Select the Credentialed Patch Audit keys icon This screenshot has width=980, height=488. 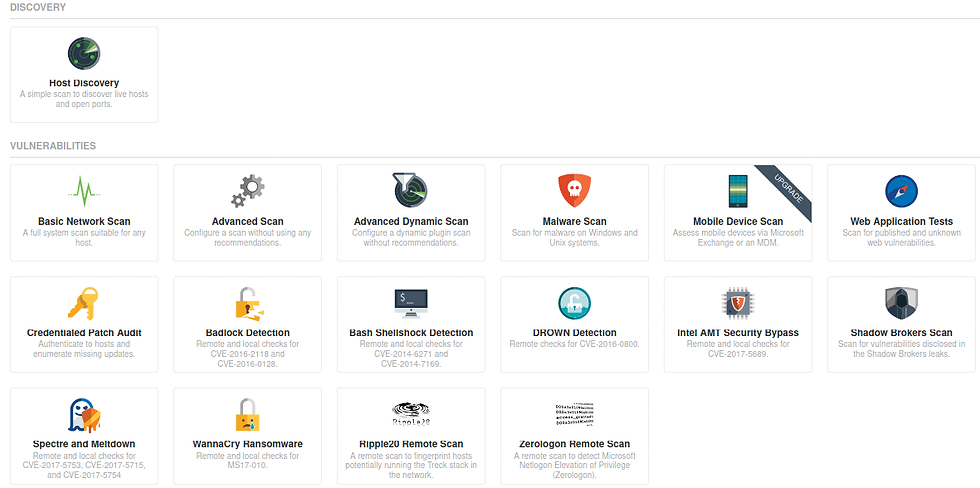84,303
